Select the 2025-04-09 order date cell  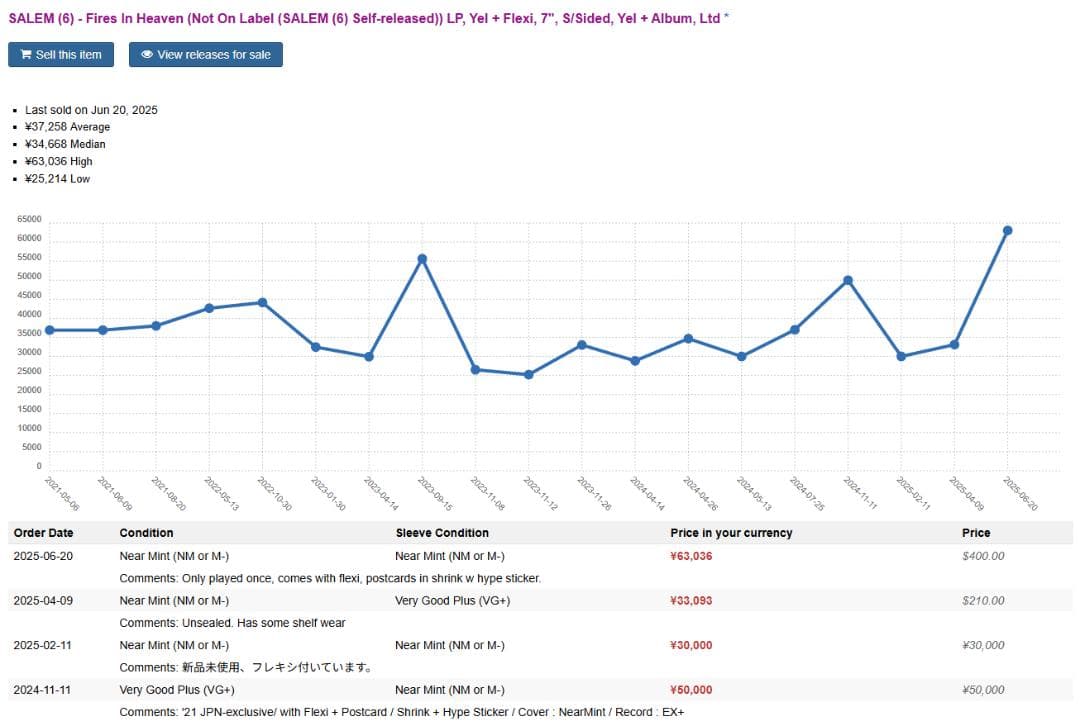tap(43, 601)
